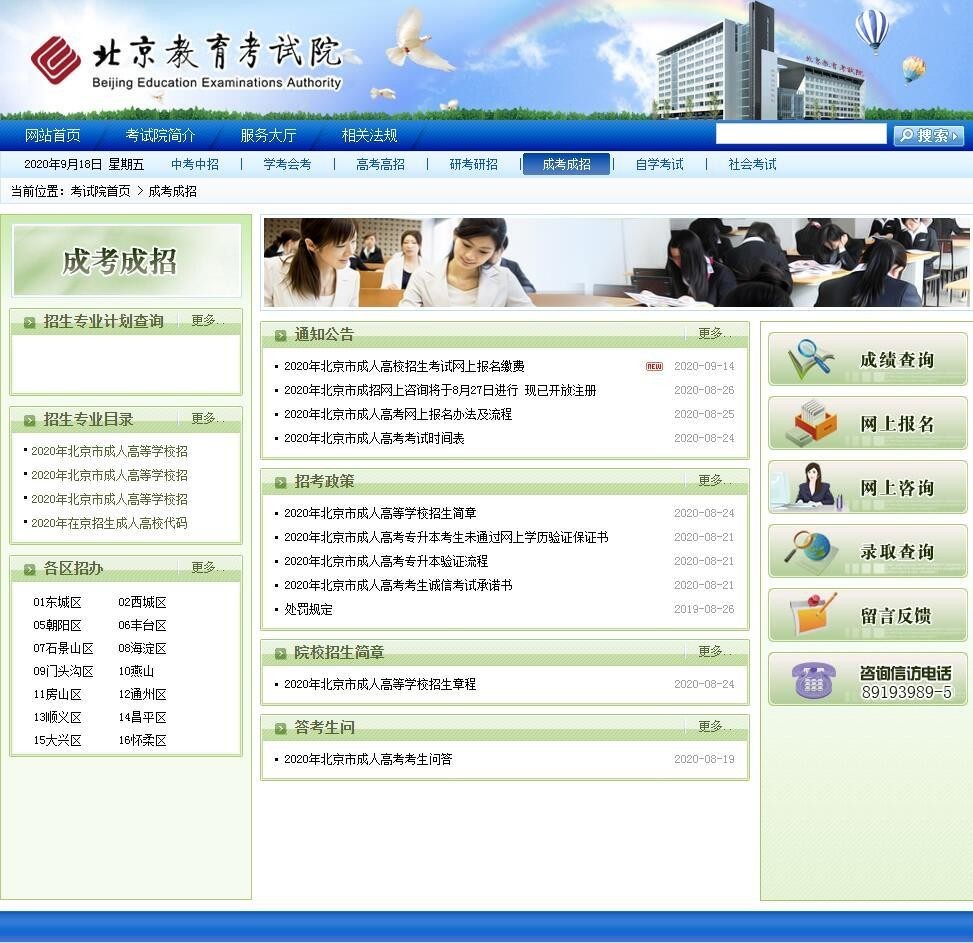
Task: Click the red NEW badge icon
Action: (x=654, y=367)
